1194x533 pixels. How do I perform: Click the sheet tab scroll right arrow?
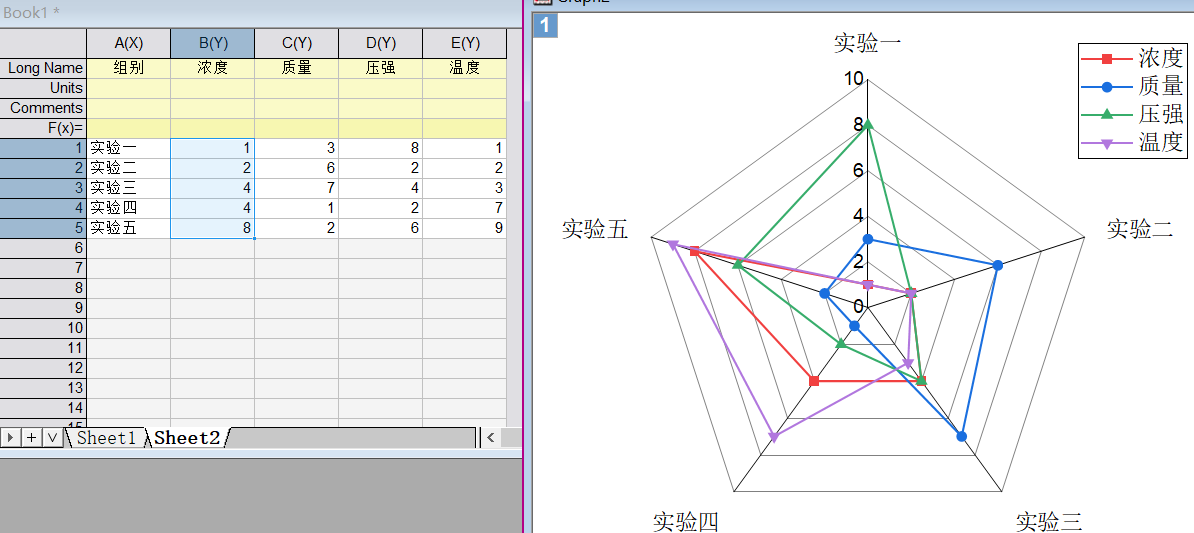click(11, 438)
